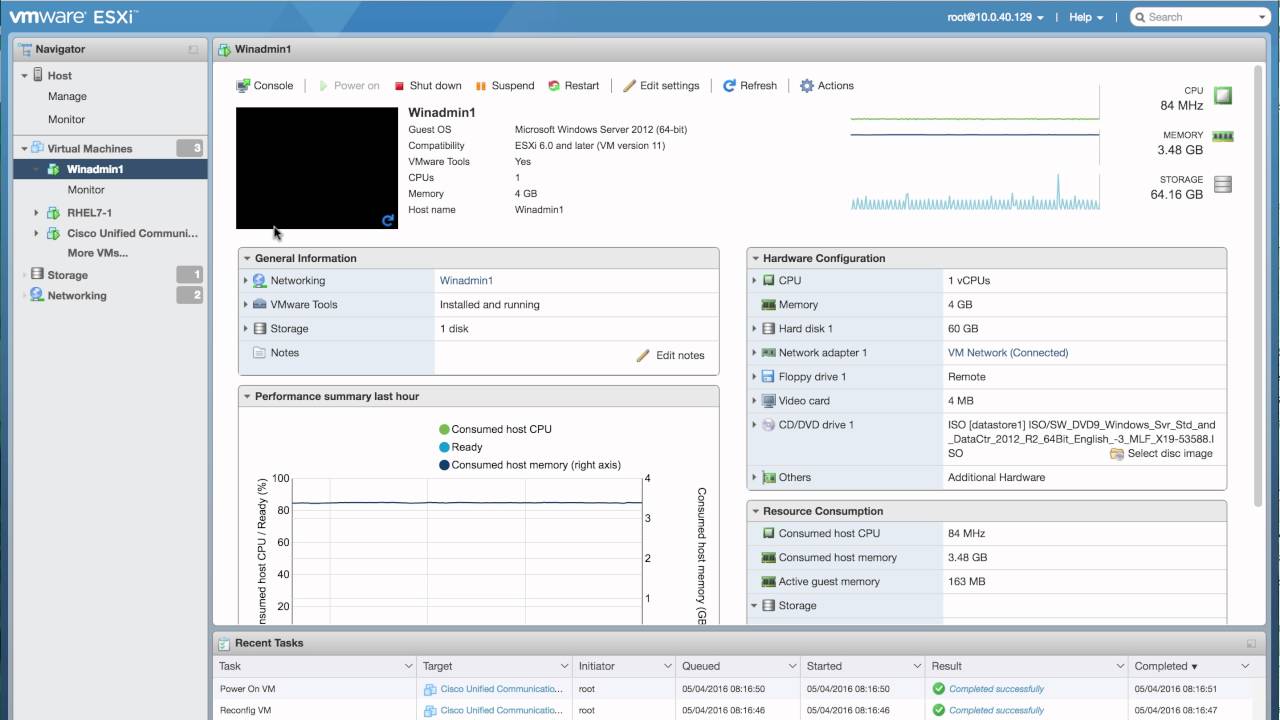
Task: Click the Winadmin1 title VM icon
Action: 225,49
